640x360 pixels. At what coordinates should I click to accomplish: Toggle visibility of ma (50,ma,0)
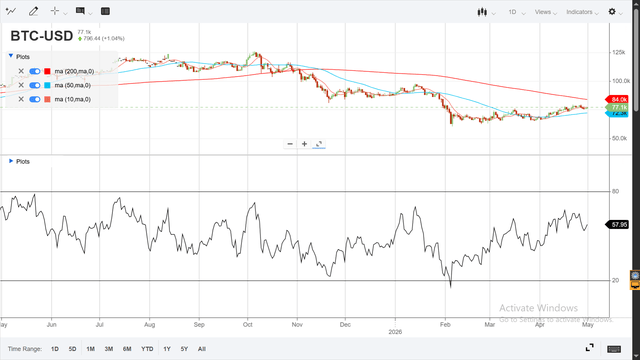[x=35, y=85]
